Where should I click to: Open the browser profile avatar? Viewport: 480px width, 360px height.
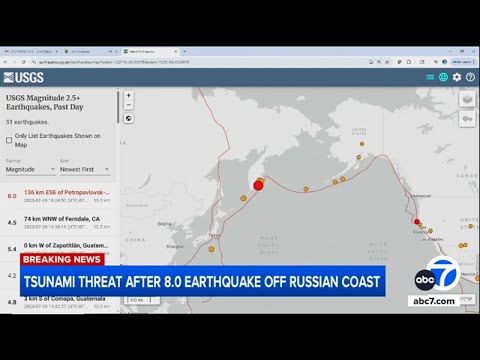click(x=444, y=62)
